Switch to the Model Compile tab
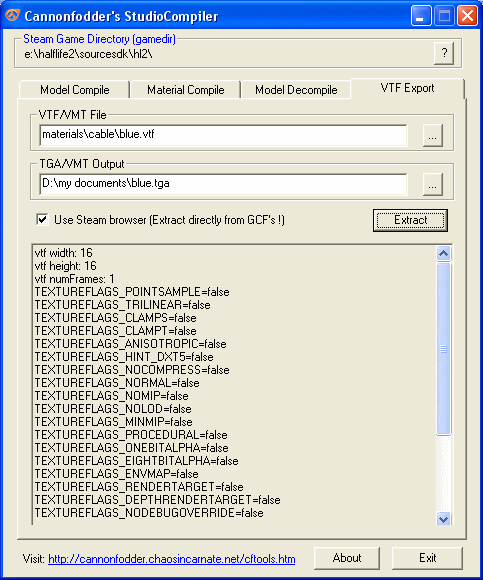The image size is (483, 580). coord(74,90)
